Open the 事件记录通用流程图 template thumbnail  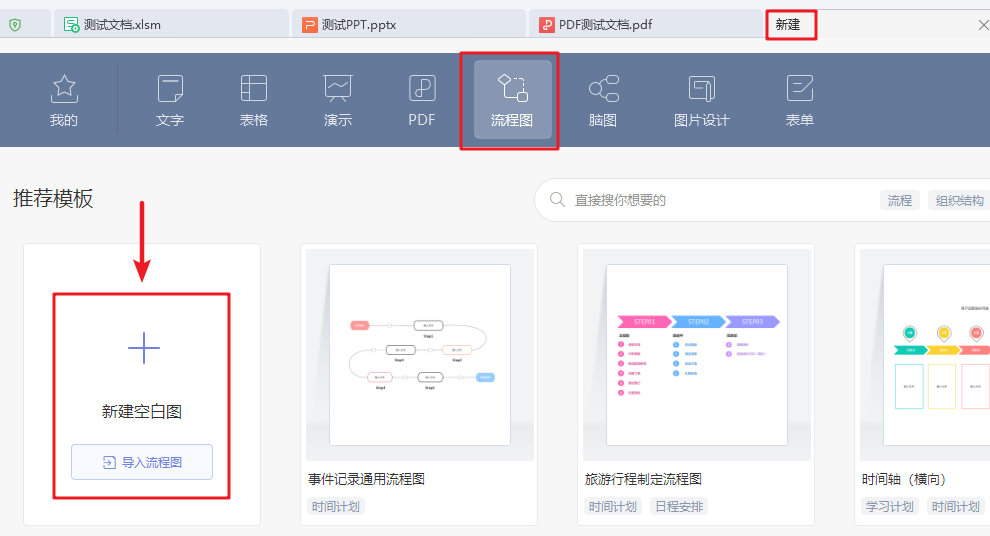click(x=420, y=355)
